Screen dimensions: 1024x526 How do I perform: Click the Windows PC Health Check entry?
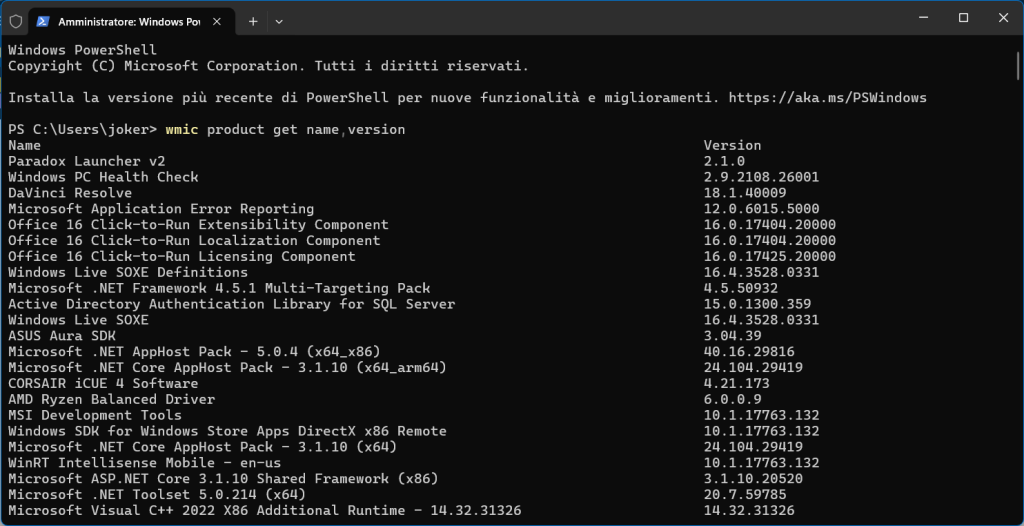pyautogui.click(x=103, y=177)
